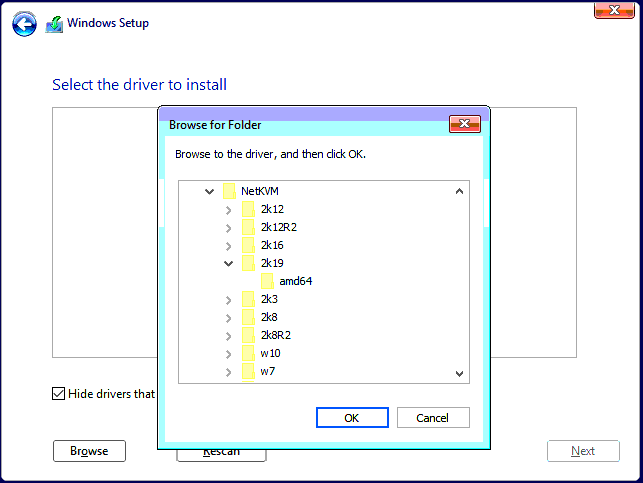643x483 pixels.
Task: Click the amd64 folder icon
Action: [267, 281]
